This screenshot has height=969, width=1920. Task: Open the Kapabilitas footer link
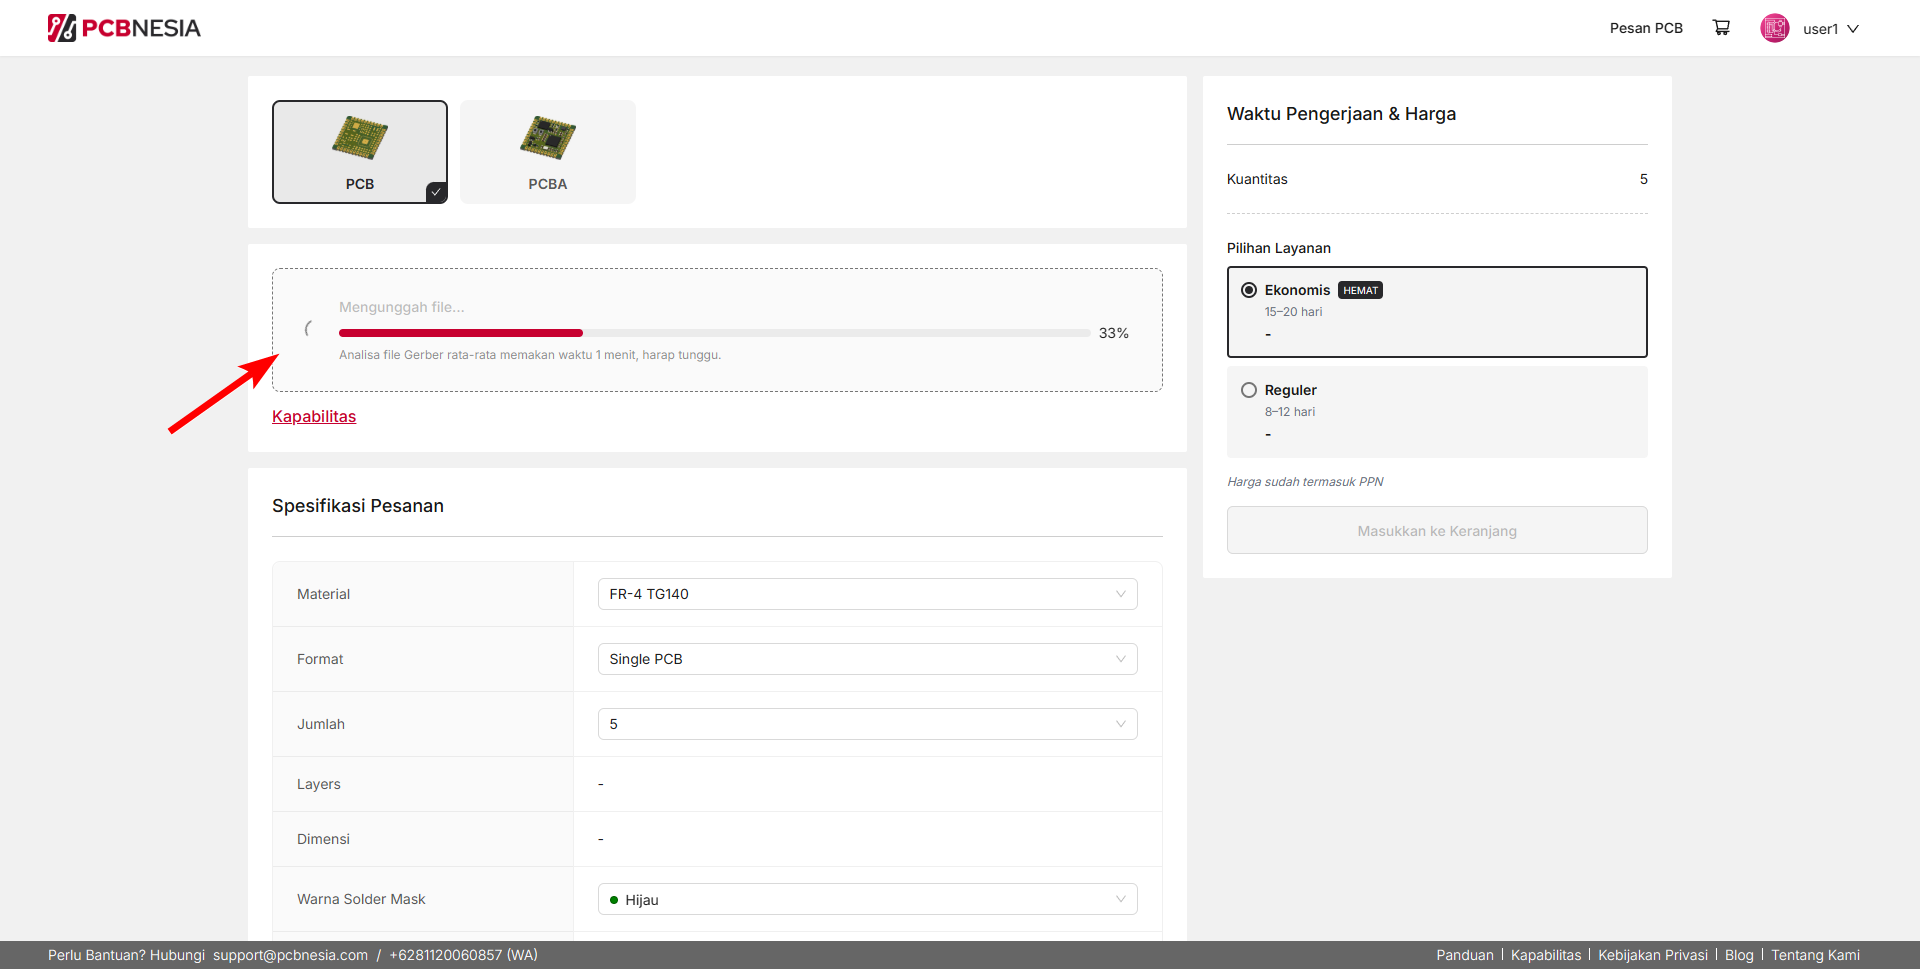pyautogui.click(x=1546, y=955)
